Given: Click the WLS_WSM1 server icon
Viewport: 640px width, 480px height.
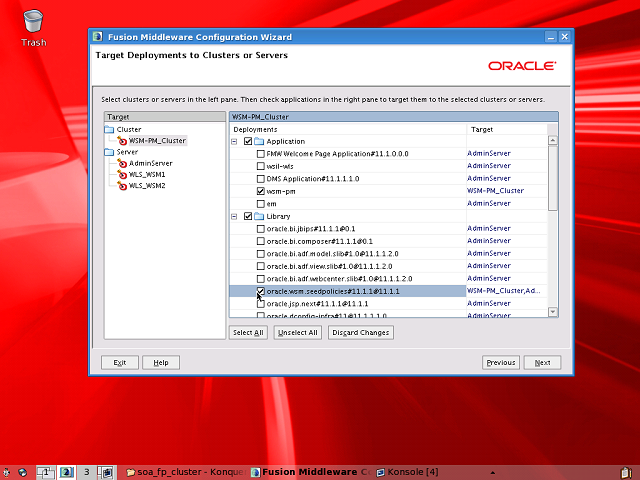Looking at the screenshot, I should (122, 175).
